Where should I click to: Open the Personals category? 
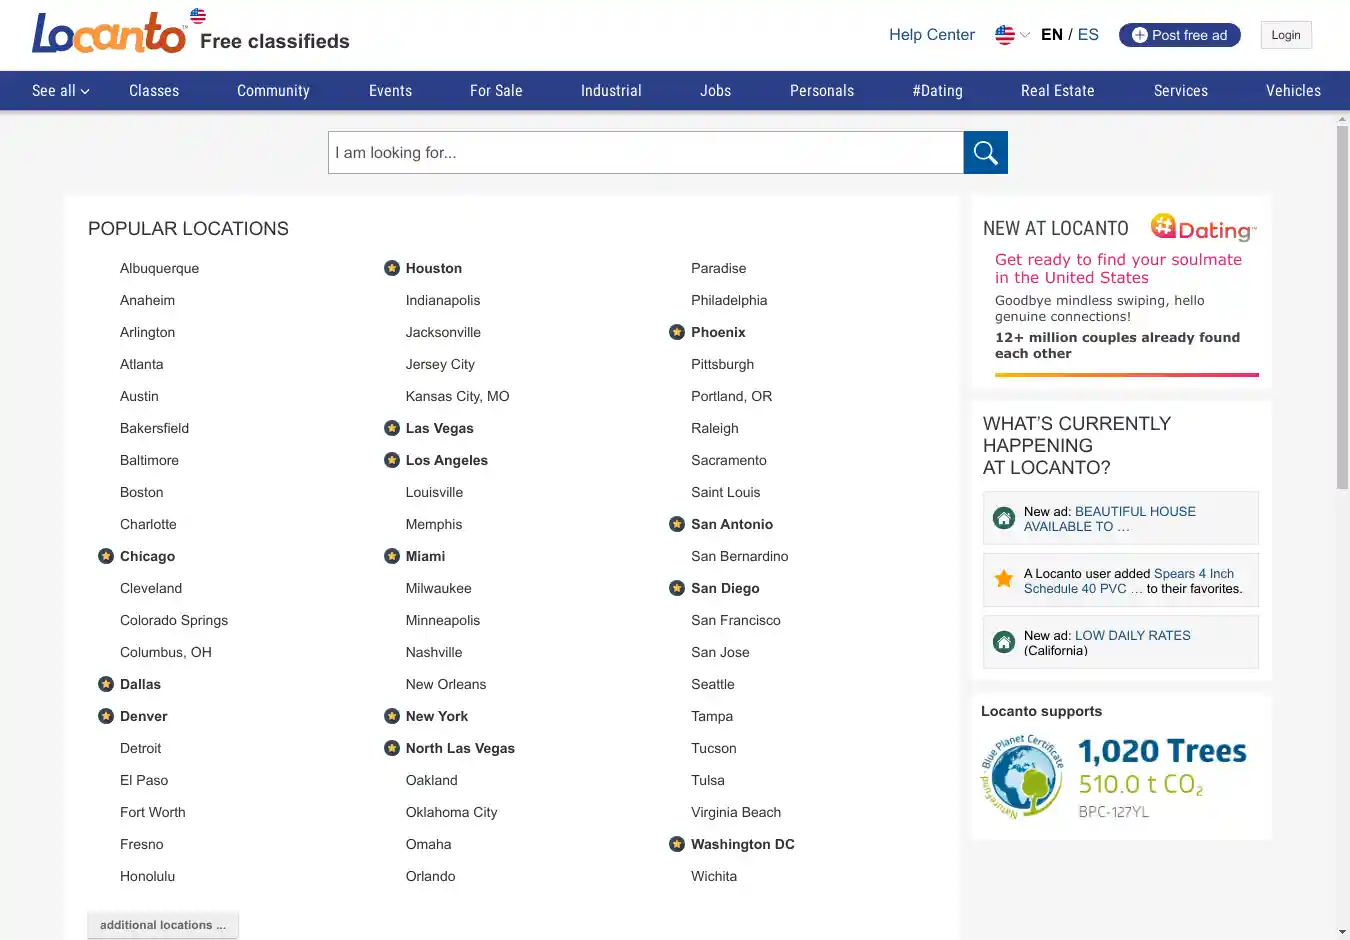pos(822,90)
